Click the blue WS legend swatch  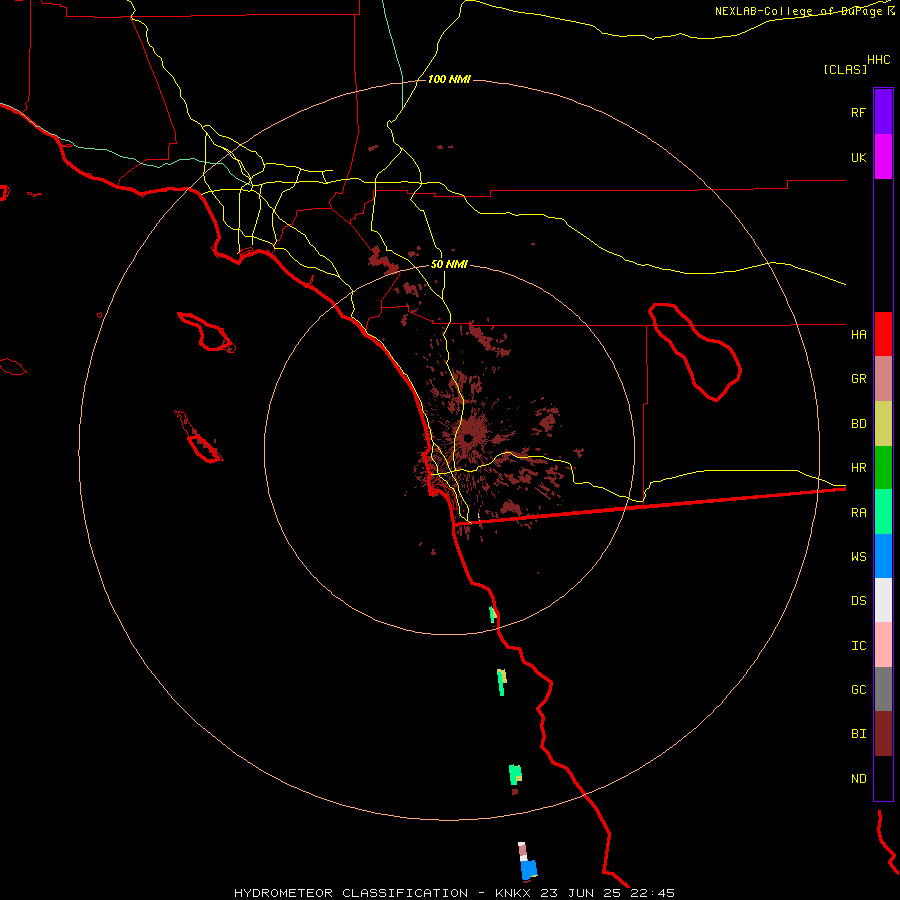[x=883, y=556]
